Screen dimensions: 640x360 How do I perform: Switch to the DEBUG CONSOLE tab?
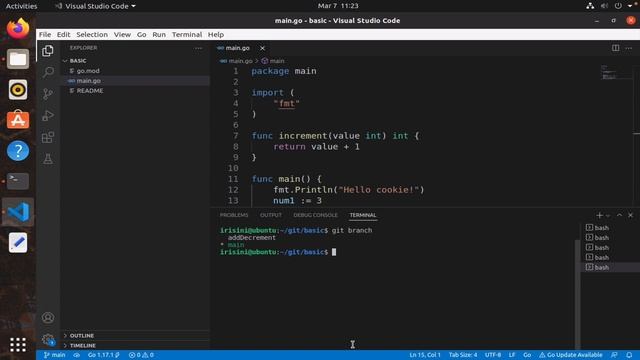pos(316,215)
